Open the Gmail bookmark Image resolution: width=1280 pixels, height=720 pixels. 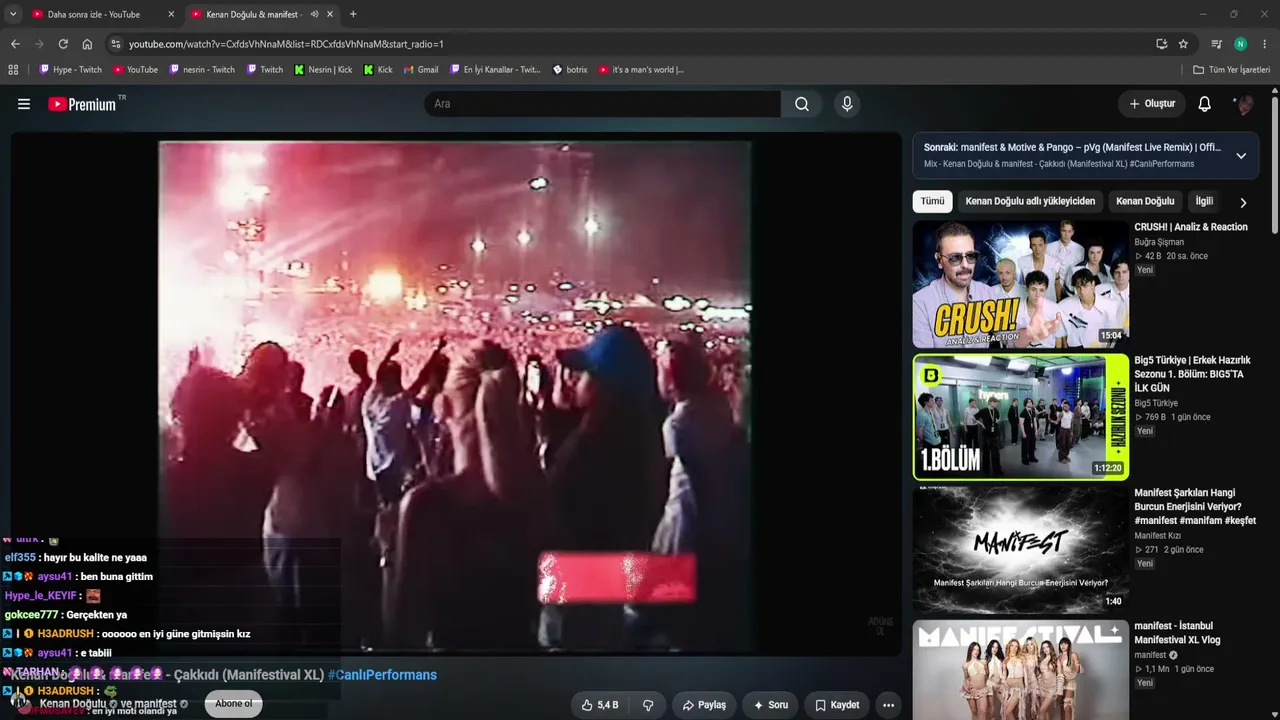tap(421, 70)
